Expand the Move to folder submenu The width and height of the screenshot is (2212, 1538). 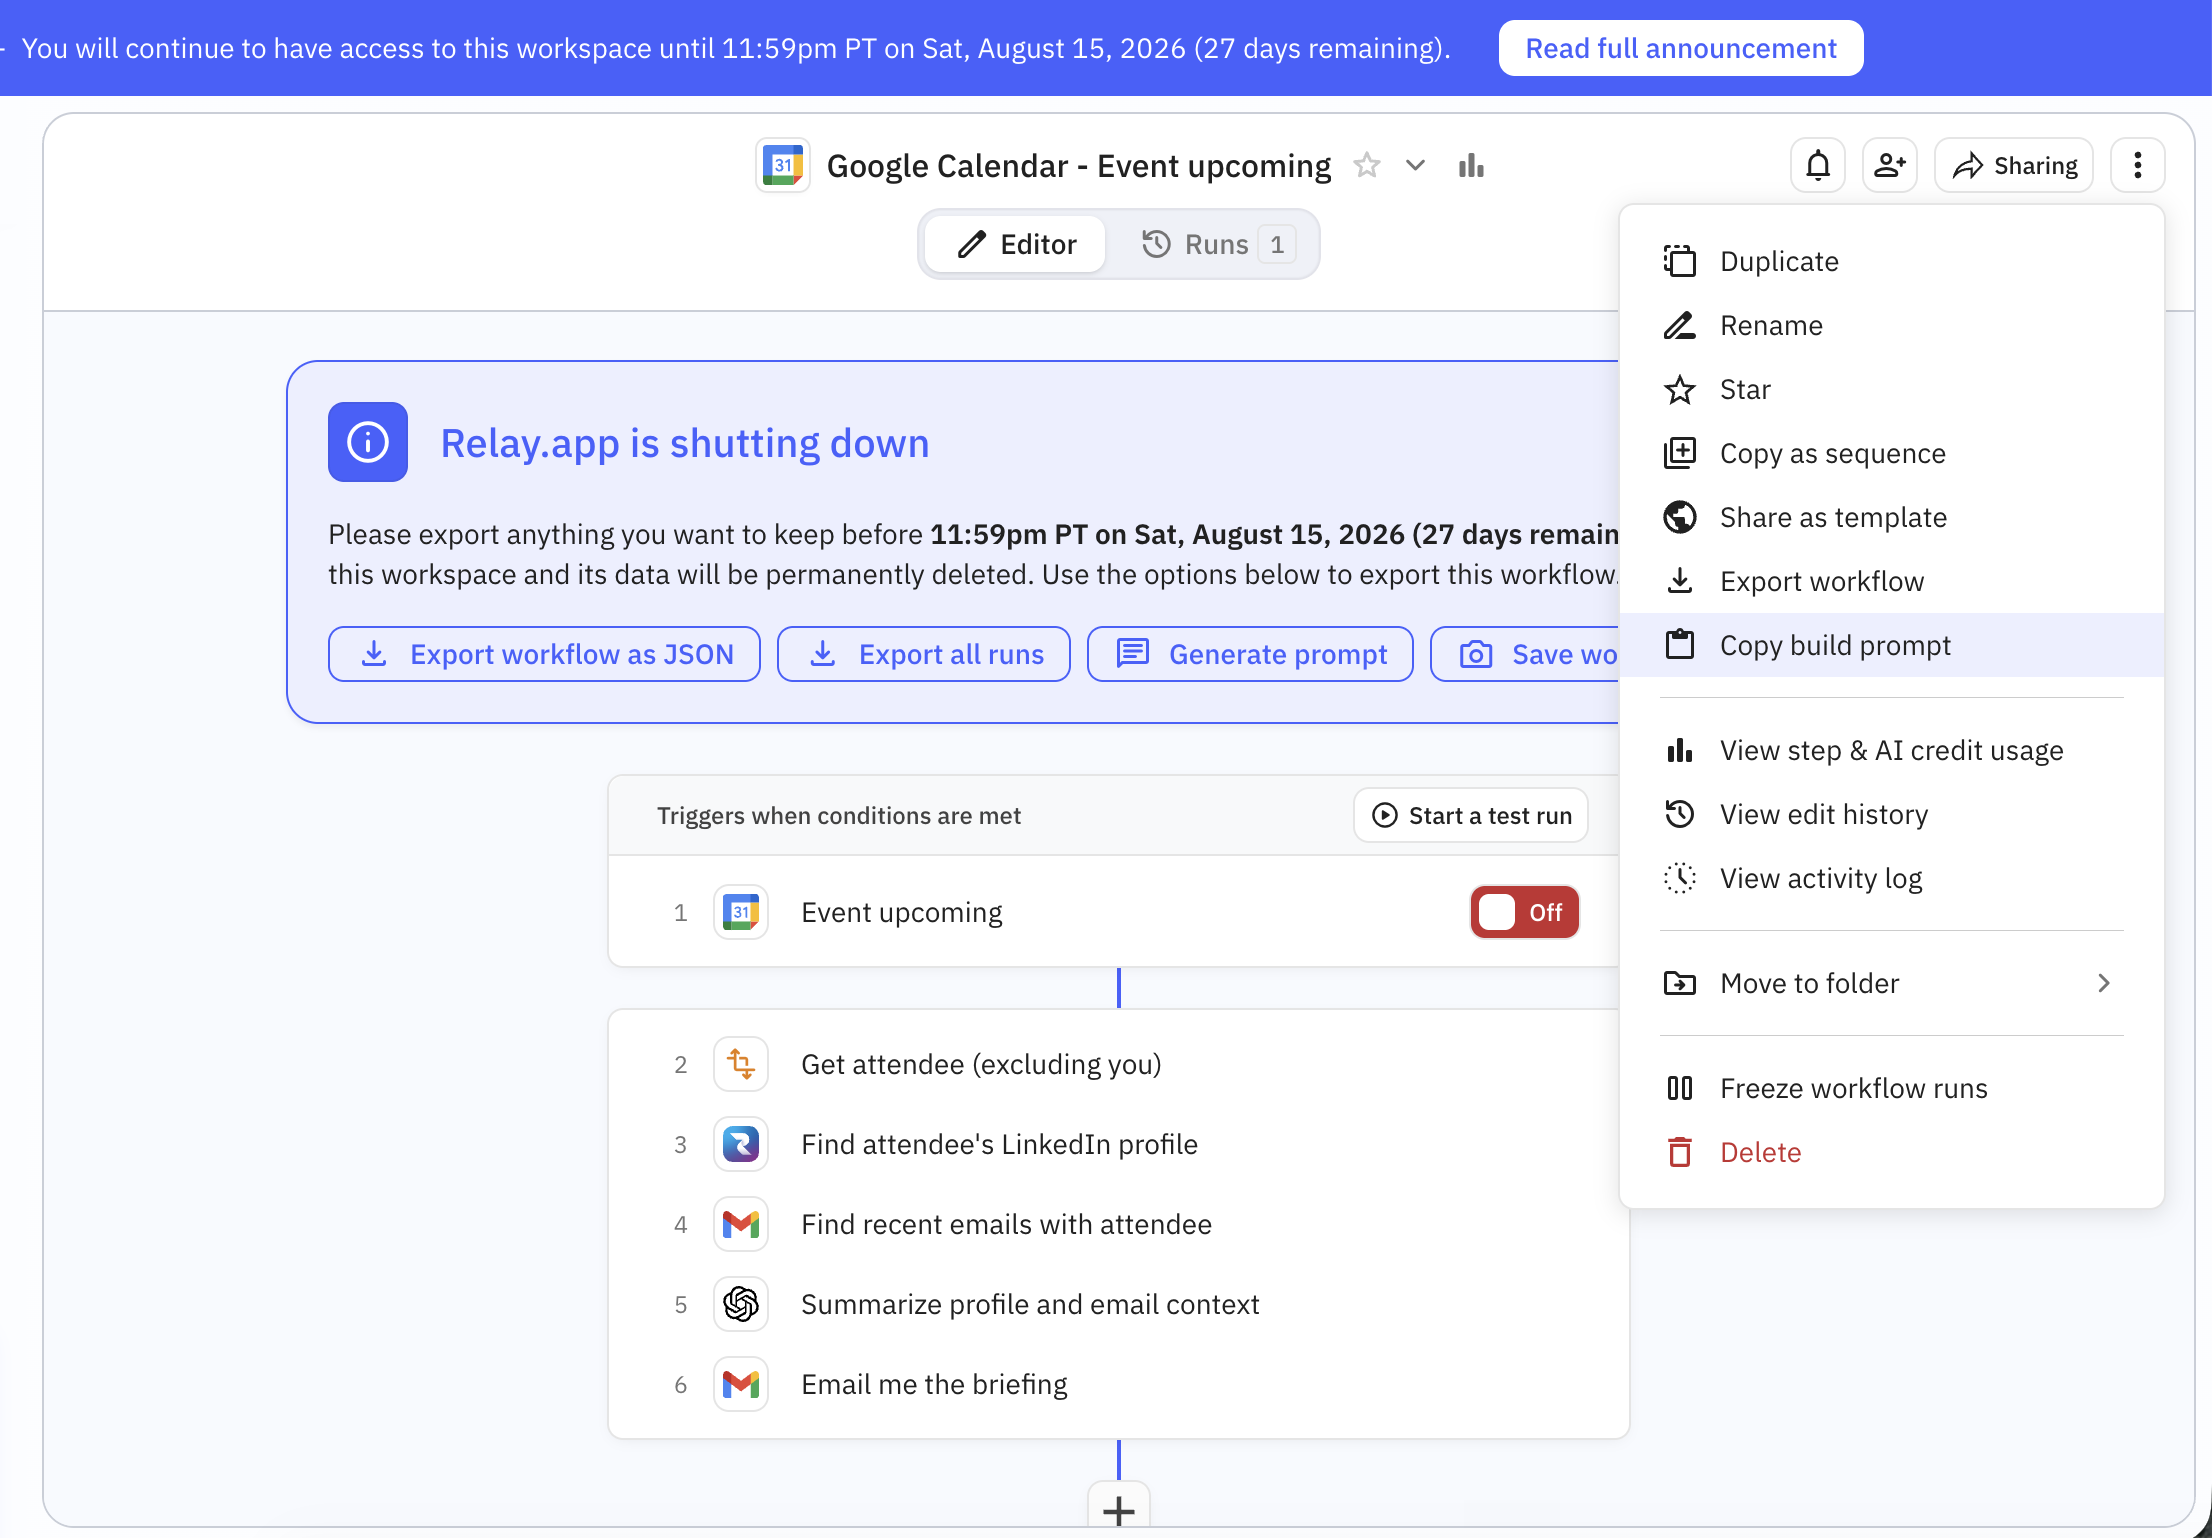coord(1891,983)
